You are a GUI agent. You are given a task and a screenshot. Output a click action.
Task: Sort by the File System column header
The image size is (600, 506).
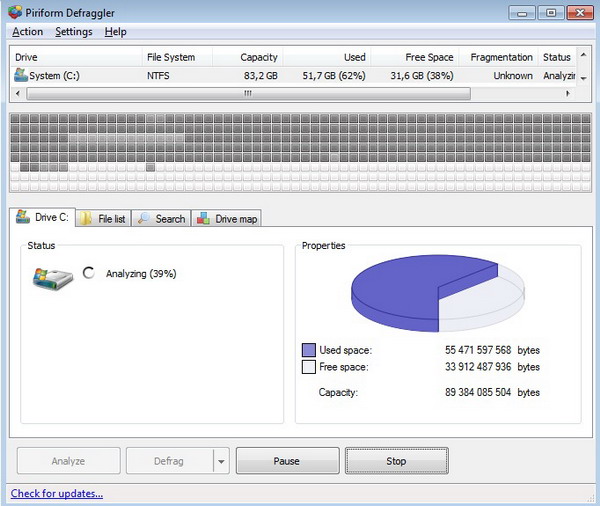pos(177,57)
